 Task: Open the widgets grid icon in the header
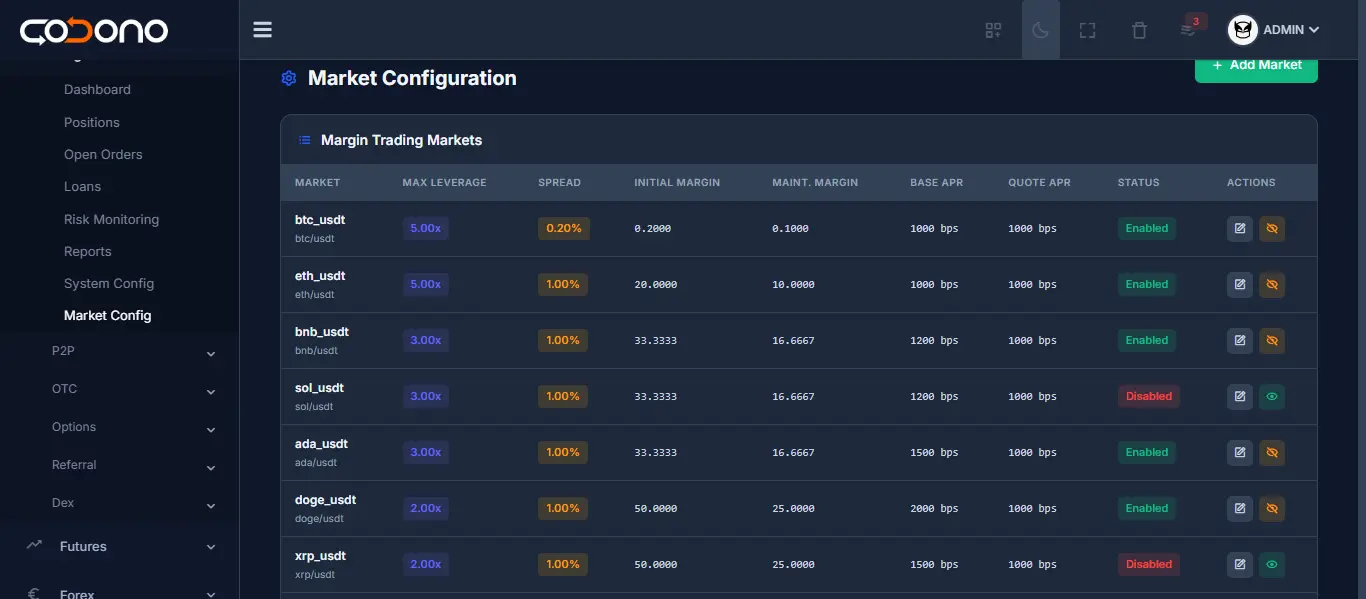[992, 29]
